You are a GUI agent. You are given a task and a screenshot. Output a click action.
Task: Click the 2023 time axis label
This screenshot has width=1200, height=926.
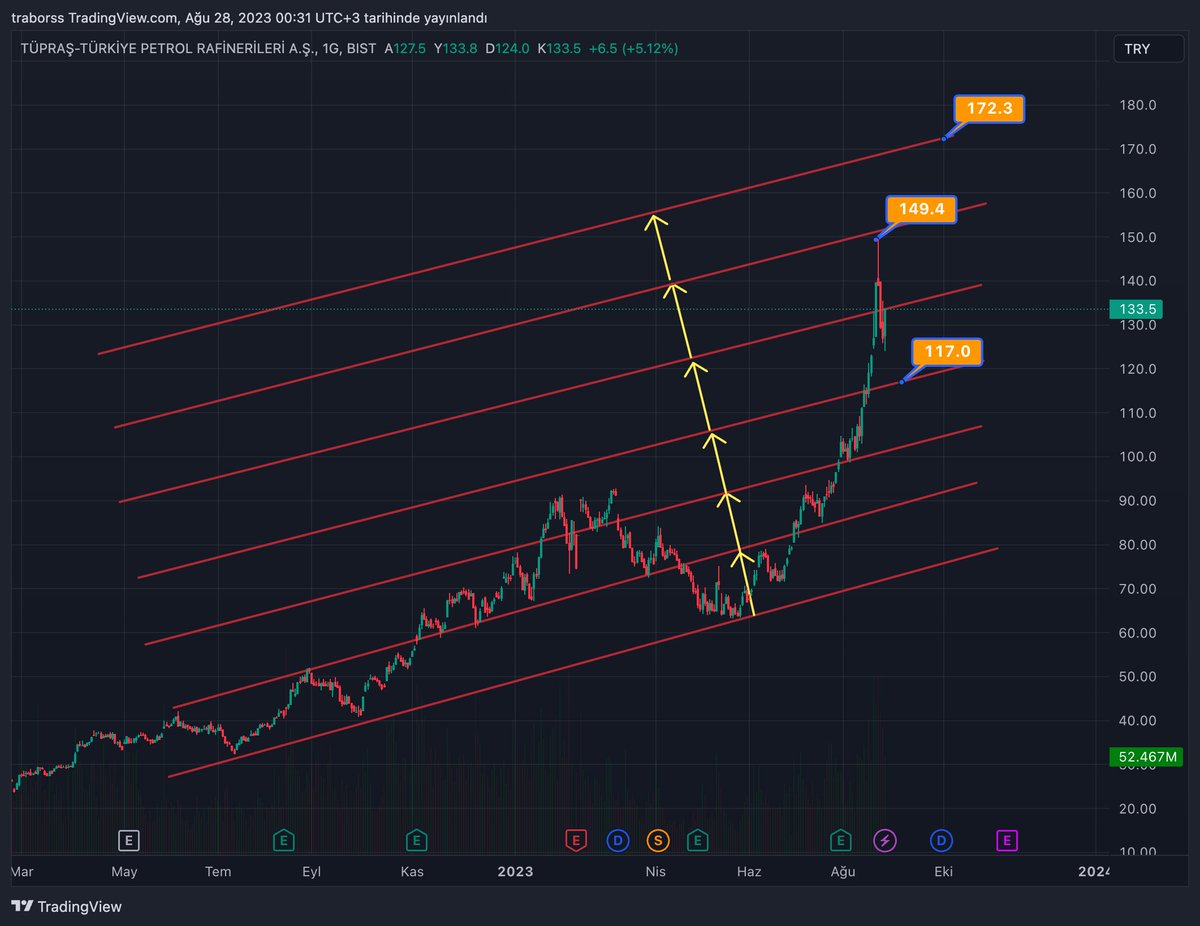(x=516, y=872)
